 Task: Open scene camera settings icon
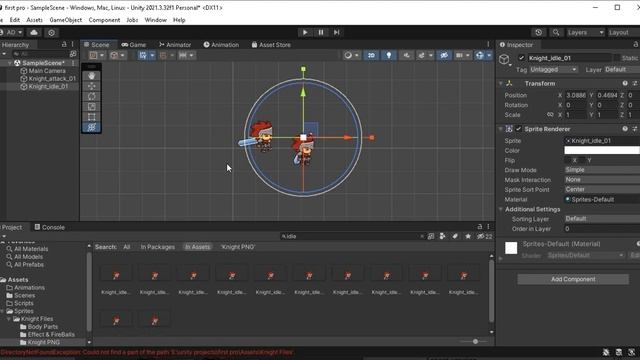[x=460, y=56]
